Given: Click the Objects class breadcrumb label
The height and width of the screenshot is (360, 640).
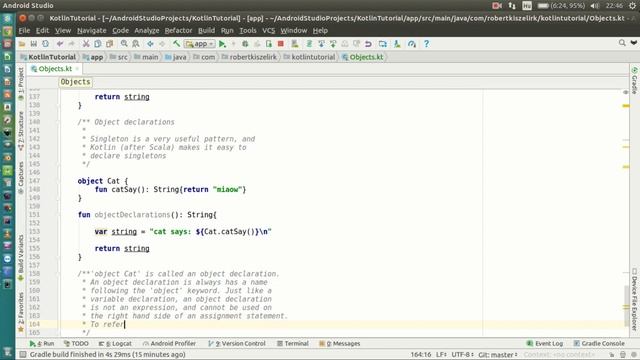Looking at the screenshot, I should (76, 82).
